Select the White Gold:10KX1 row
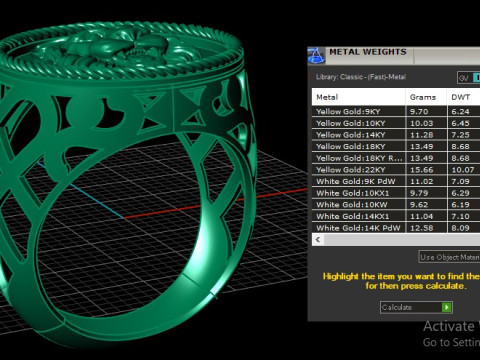This screenshot has height=360, width=480. 396,193
